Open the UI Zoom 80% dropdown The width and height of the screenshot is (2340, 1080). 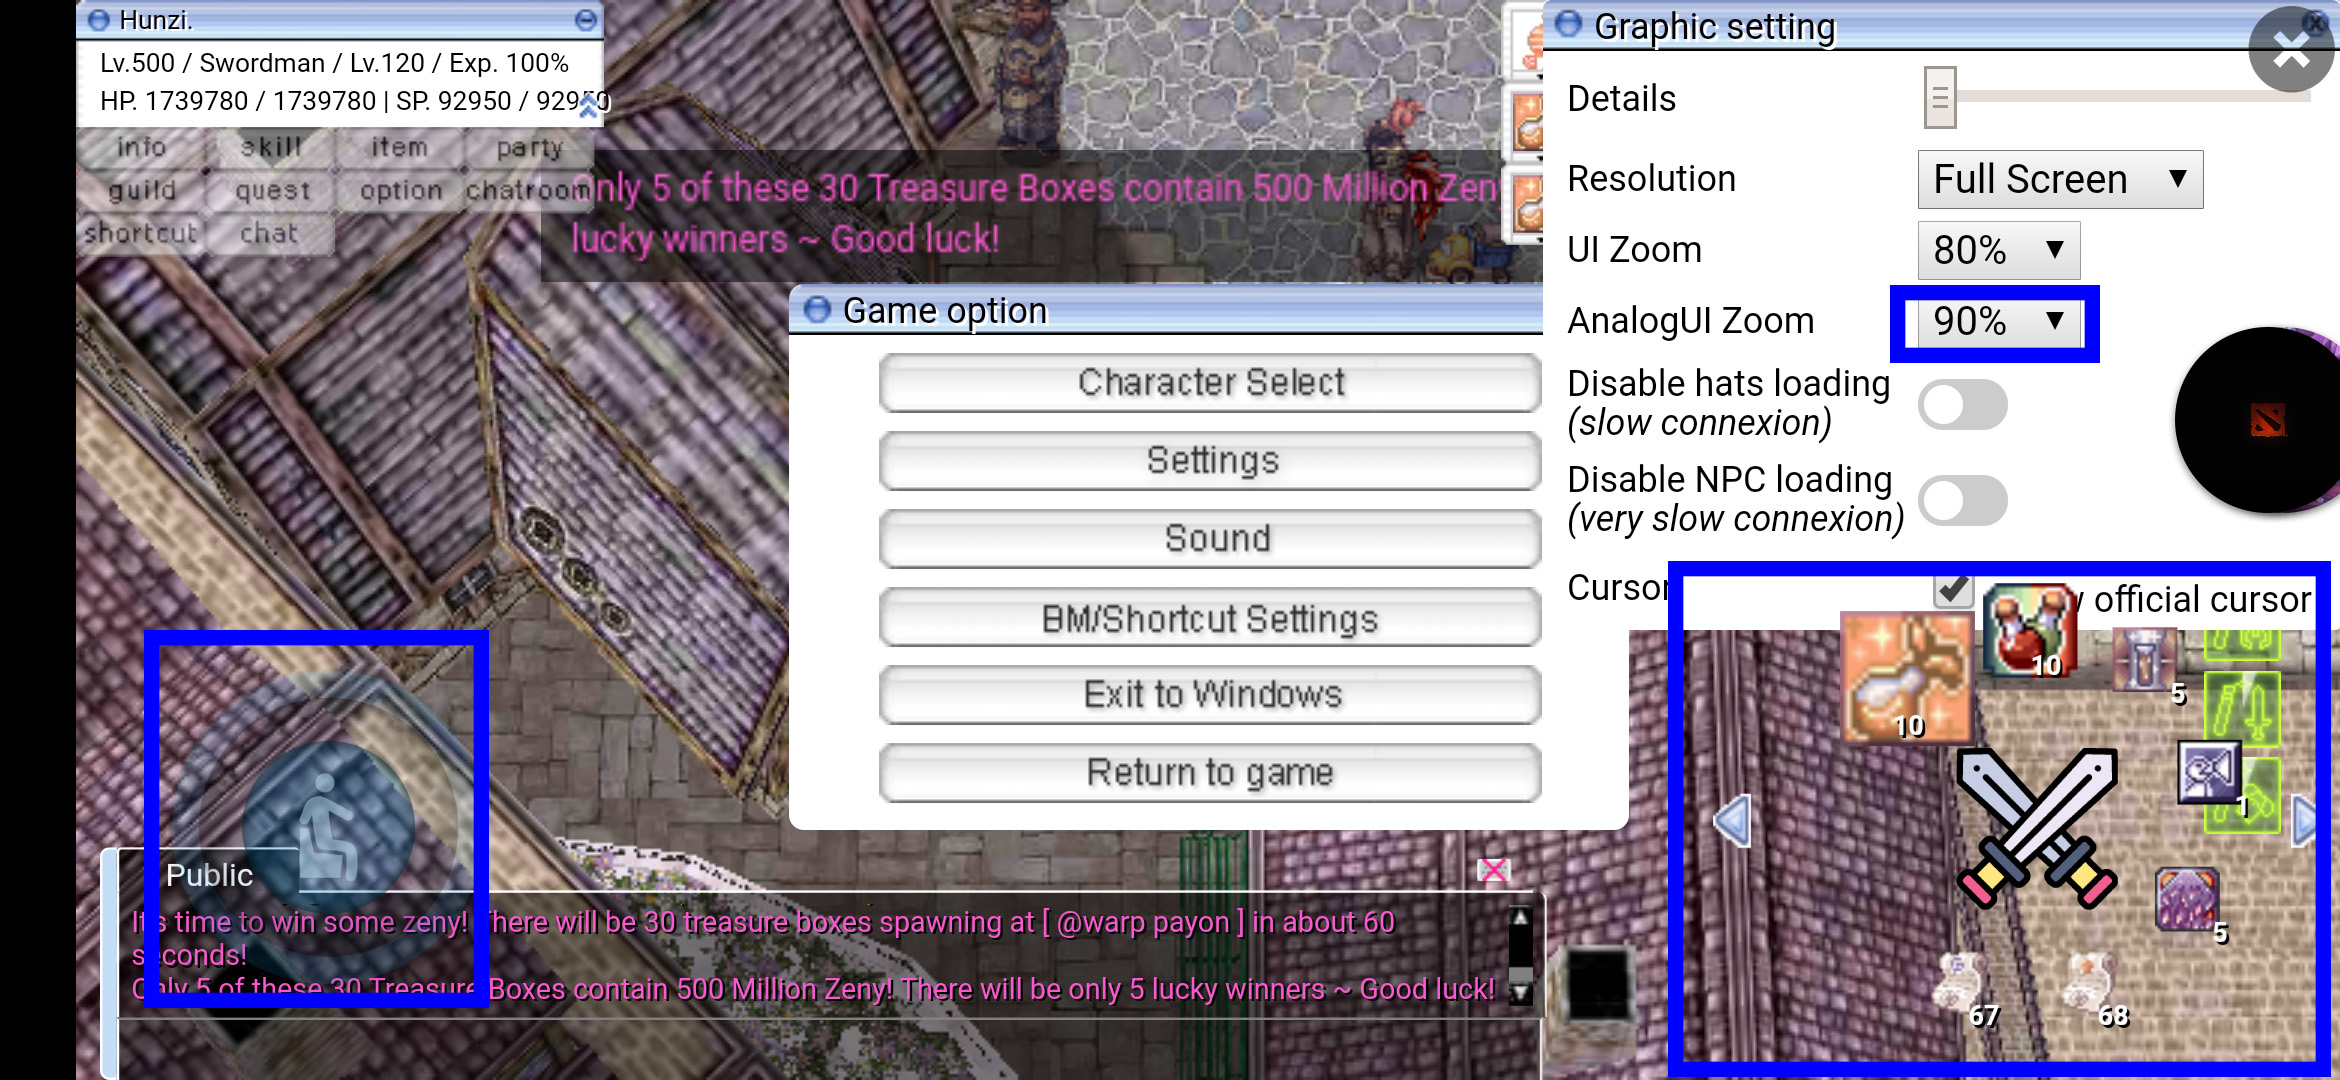coord(1998,251)
